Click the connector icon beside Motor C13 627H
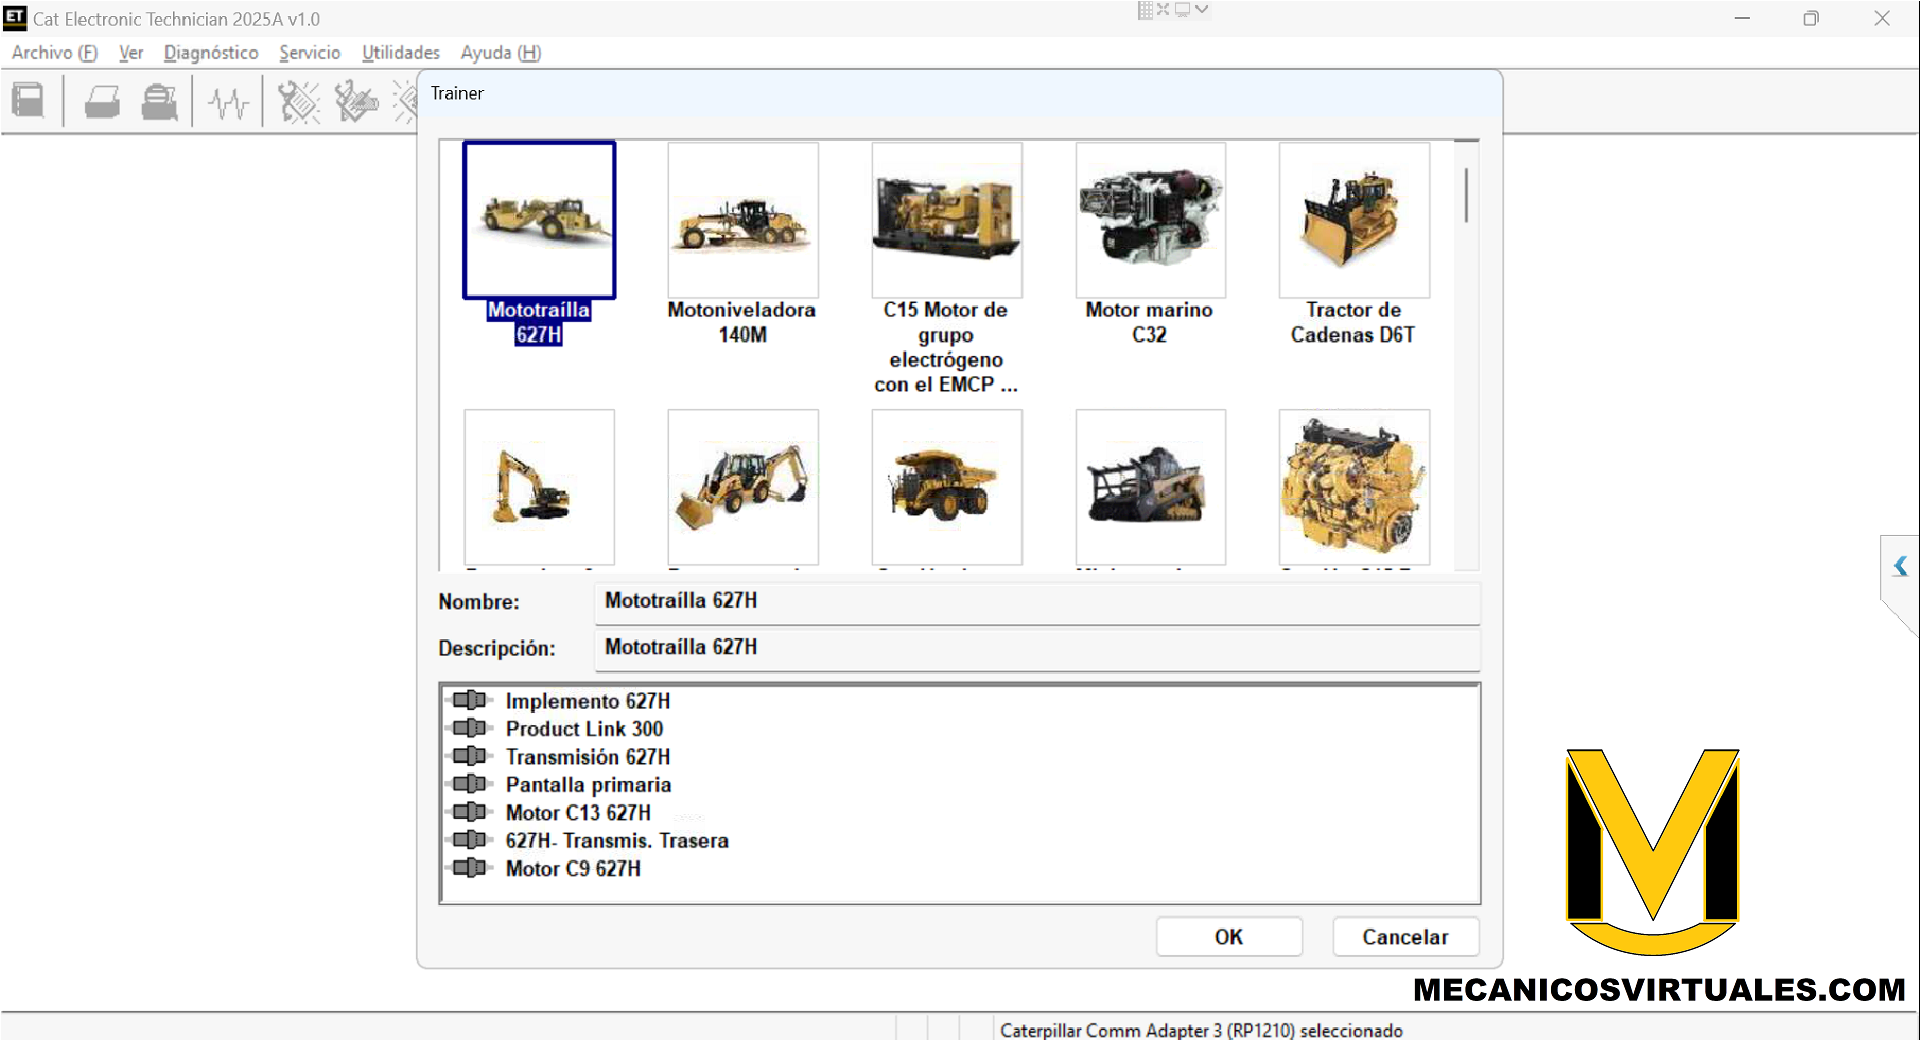1920x1040 pixels. click(469, 812)
